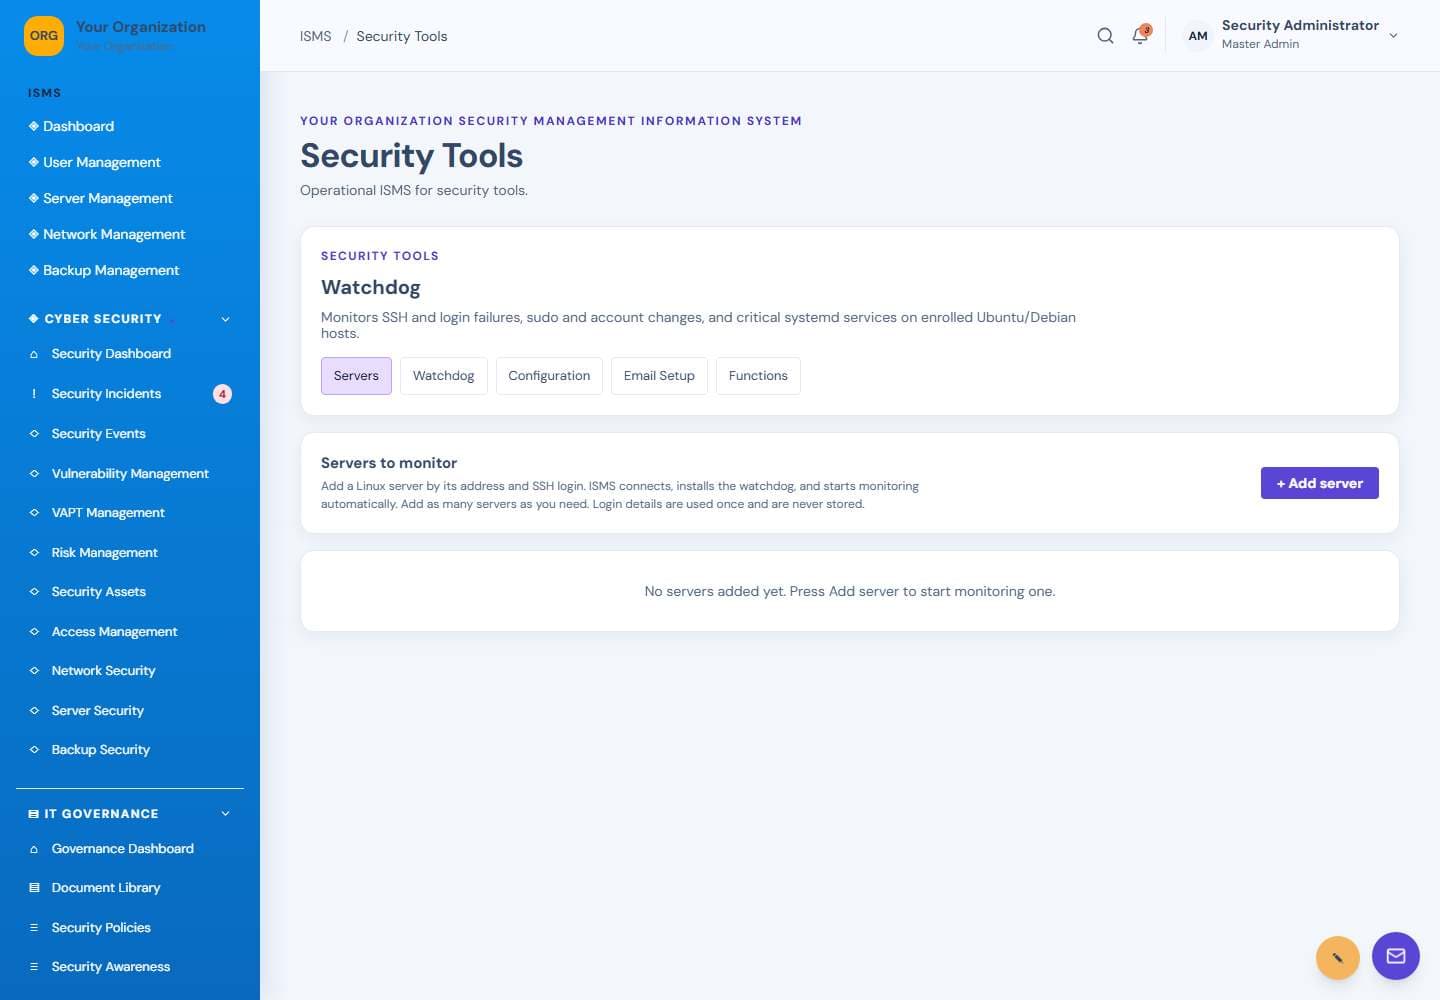Click the Your Organization title

coord(141,27)
